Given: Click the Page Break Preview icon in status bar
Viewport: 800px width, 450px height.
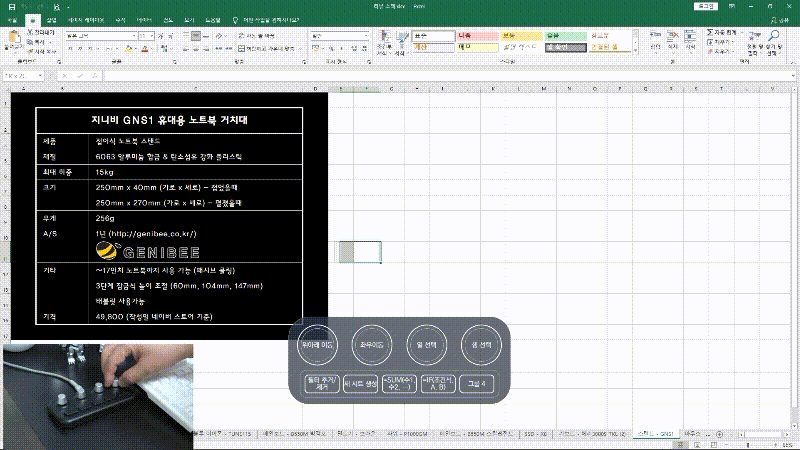Looking at the screenshot, I should coord(713,445).
